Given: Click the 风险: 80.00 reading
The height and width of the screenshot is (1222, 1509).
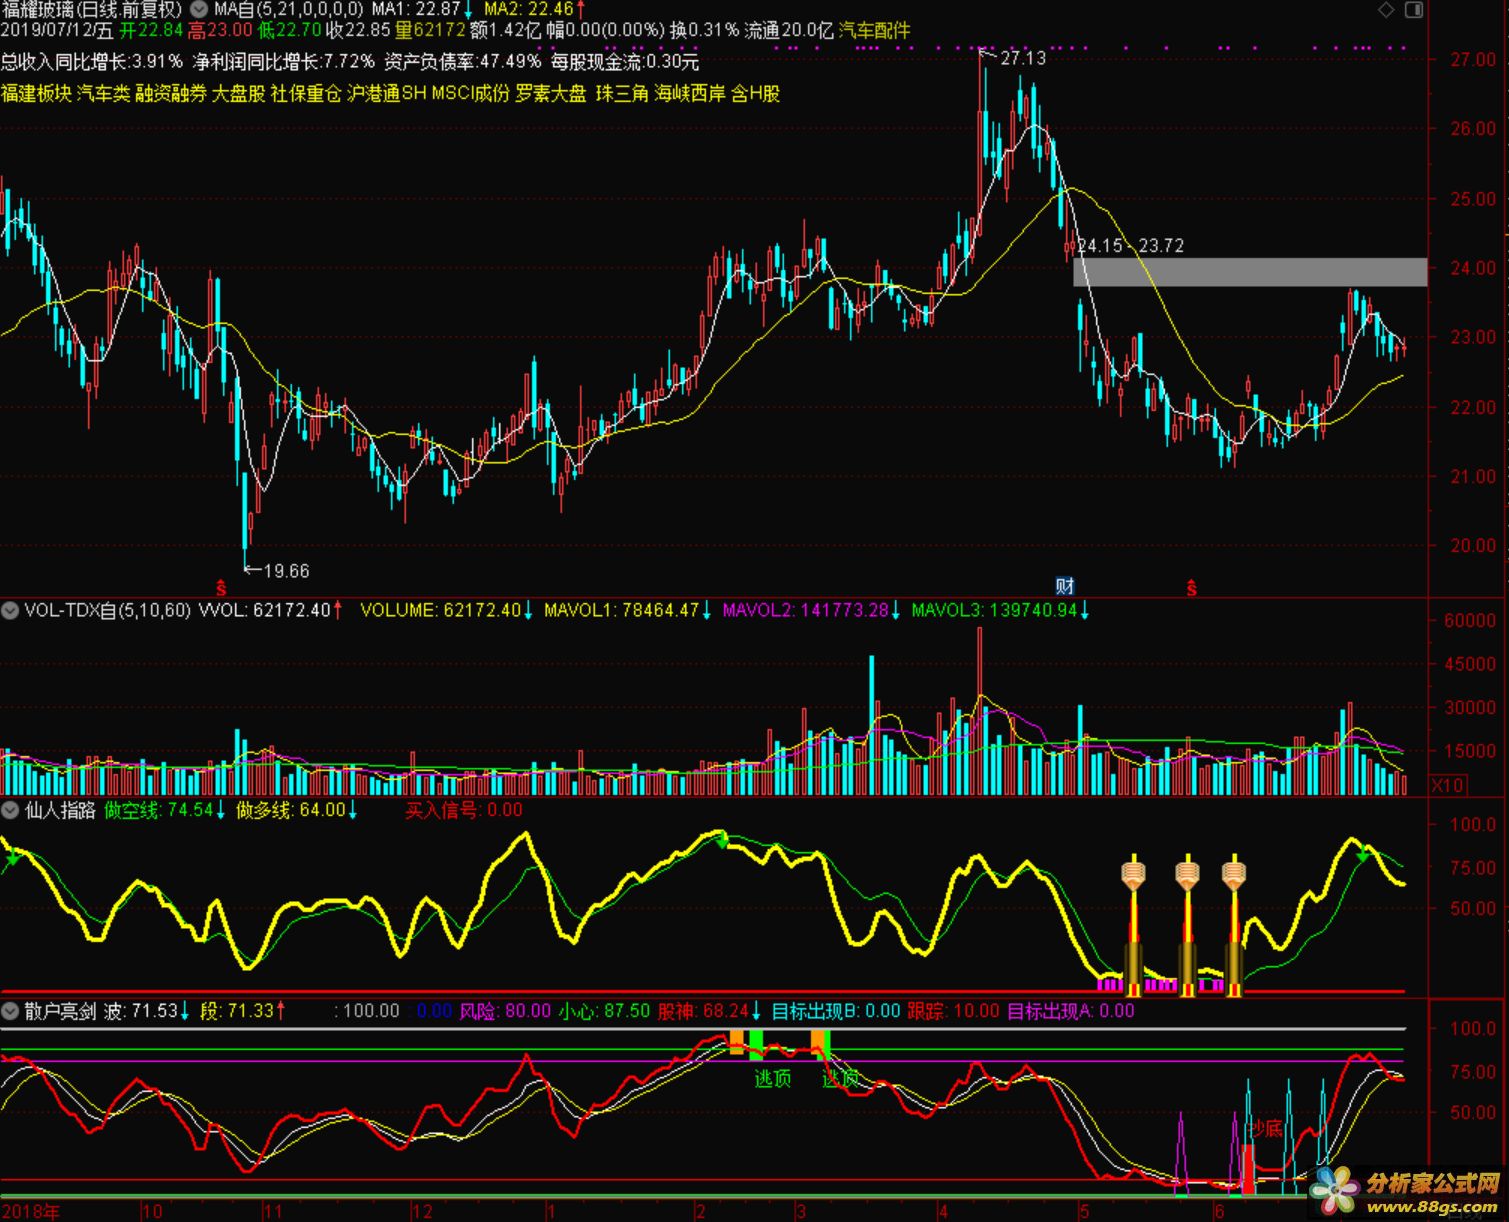Looking at the screenshot, I should (x=504, y=1011).
